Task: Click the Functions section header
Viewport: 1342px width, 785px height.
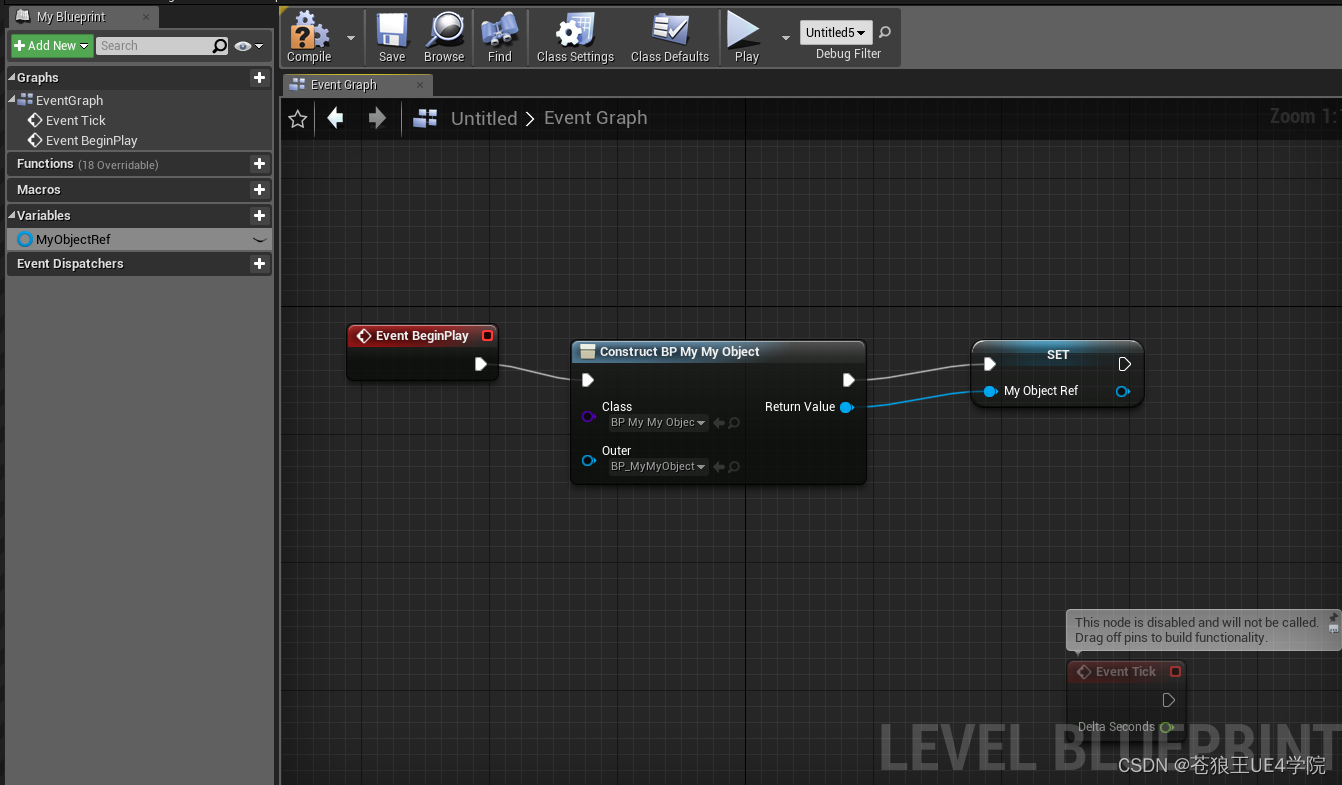Action: [x=139, y=164]
